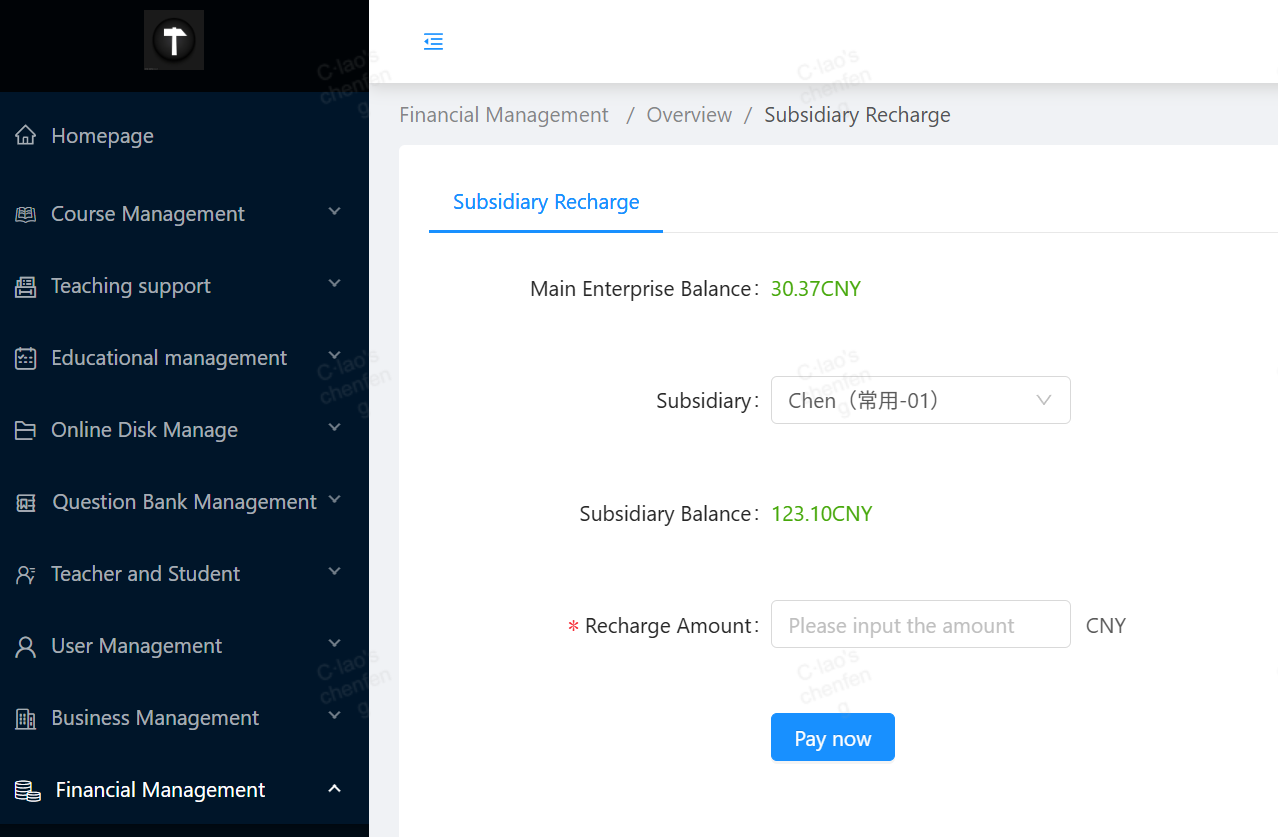Click the Teacher and Student person icon
The height and width of the screenshot is (837, 1278).
pos(26,574)
